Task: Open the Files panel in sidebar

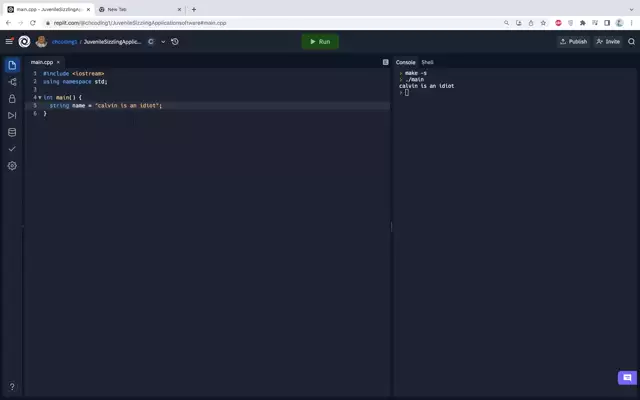Action: coord(12,65)
